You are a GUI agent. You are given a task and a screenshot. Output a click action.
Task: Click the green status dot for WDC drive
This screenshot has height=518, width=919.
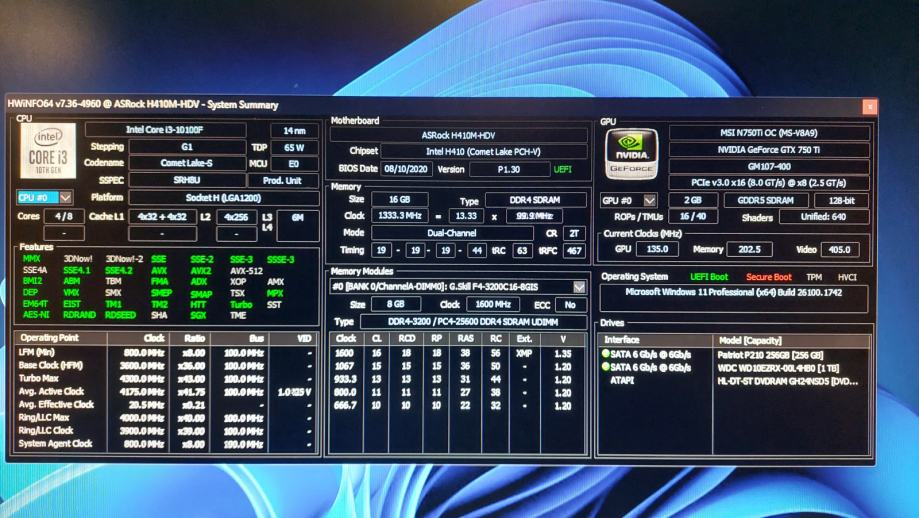[x=605, y=367]
